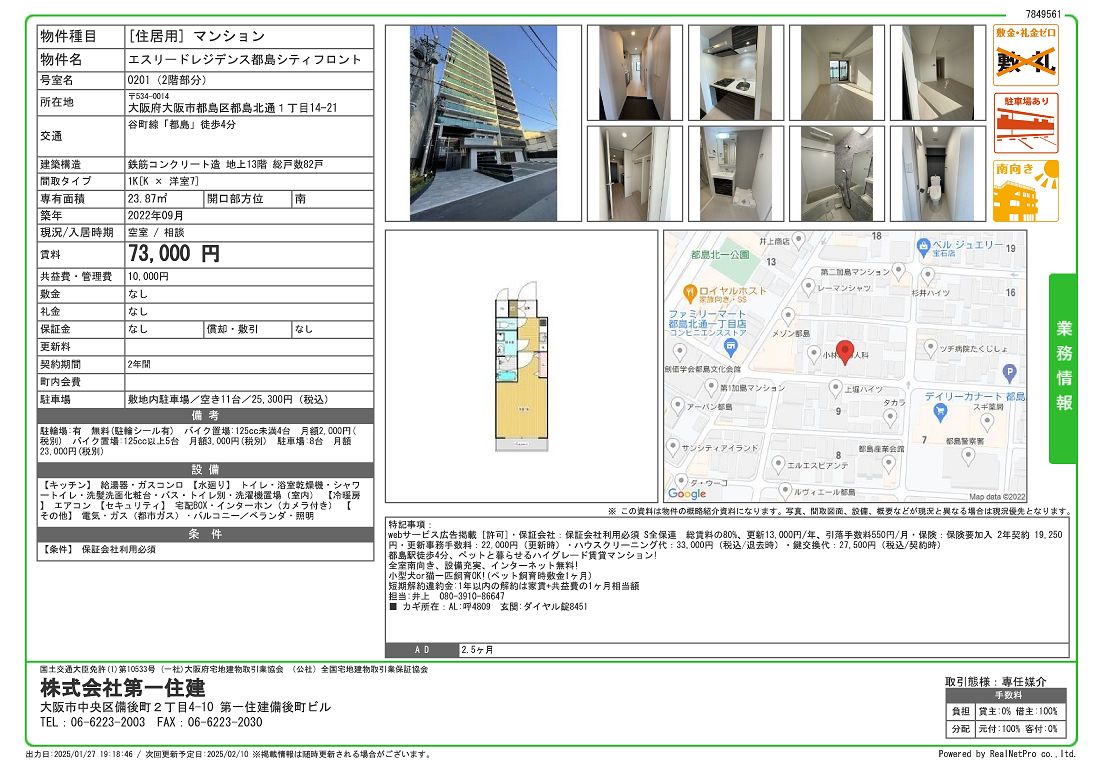Viewport: 1101px width, 770px height.
Task: Open the empty room side photo thumbnail
Action: point(938,73)
